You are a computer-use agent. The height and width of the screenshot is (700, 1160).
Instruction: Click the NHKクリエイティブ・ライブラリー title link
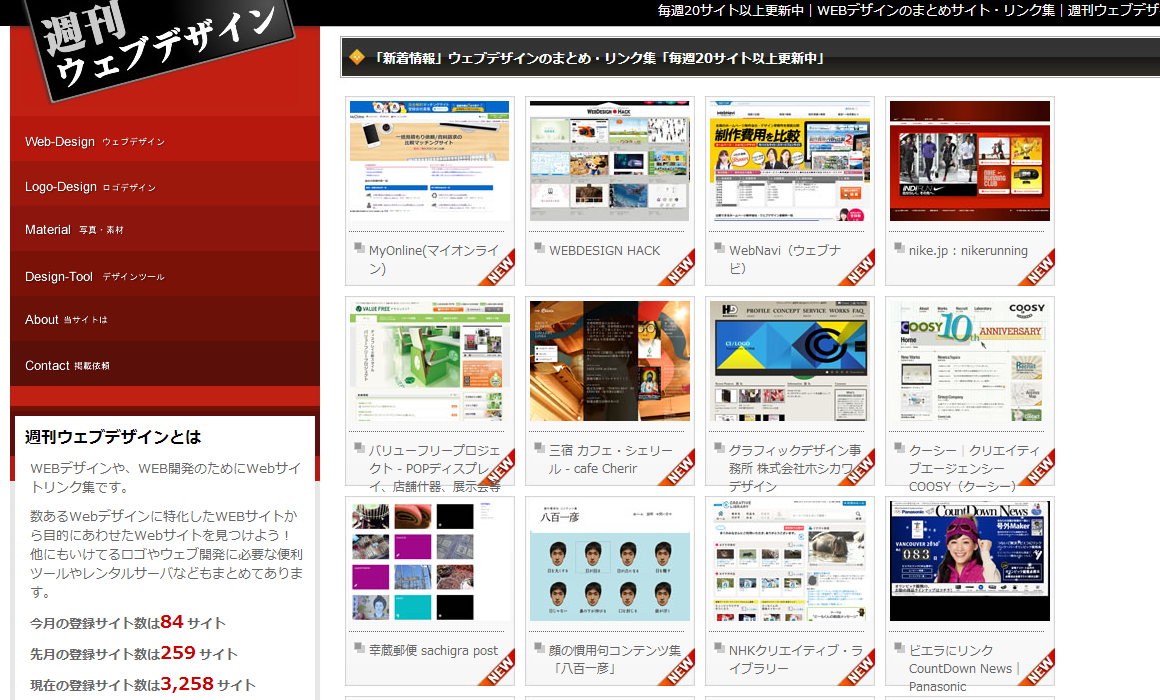(x=795, y=659)
